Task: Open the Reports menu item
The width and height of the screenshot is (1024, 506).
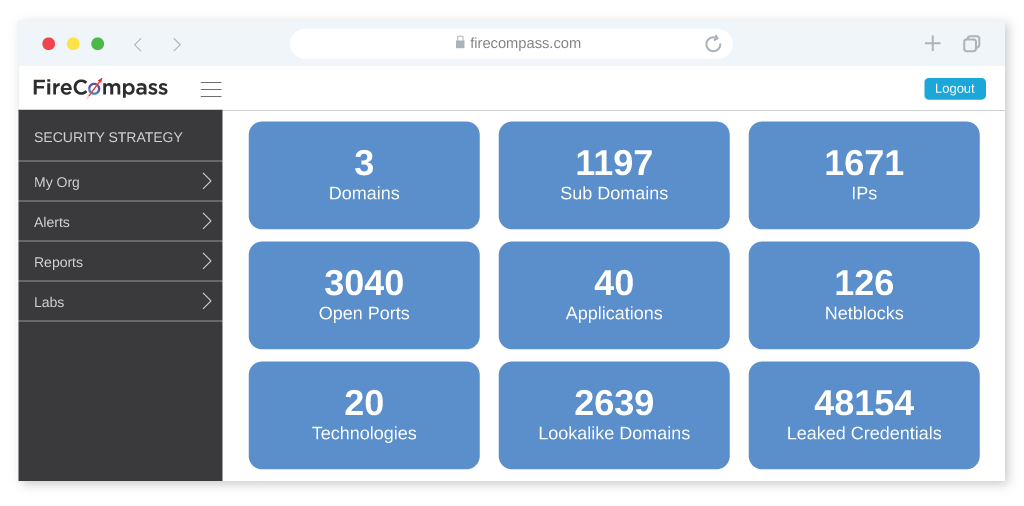Action: pyautogui.click(x=120, y=262)
